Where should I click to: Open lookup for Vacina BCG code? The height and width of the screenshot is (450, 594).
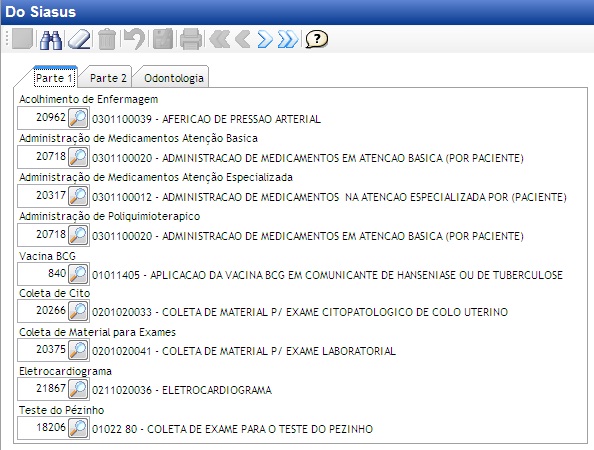pyautogui.click(x=78, y=274)
